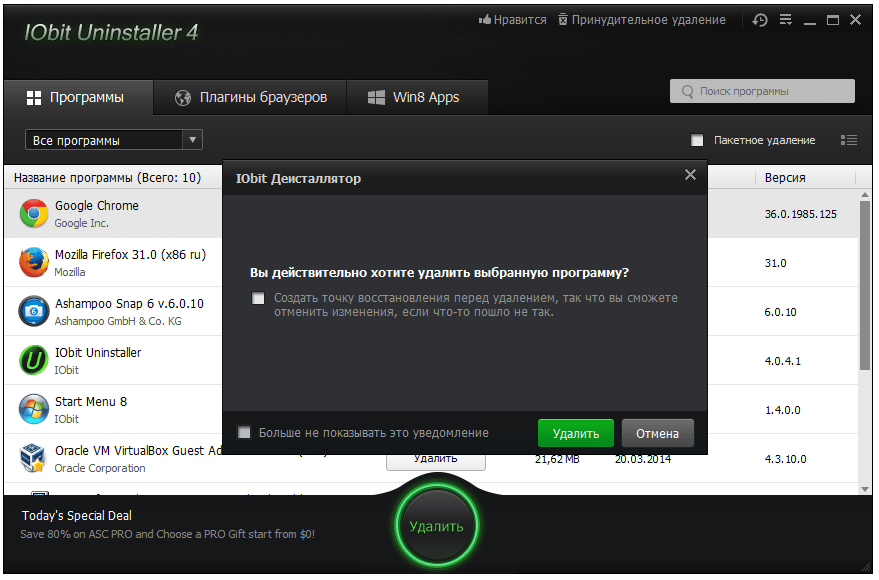Viewport: 879px width, 580px height.
Task: Switch to the Плагины браузеров tab
Action: (x=250, y=98)
